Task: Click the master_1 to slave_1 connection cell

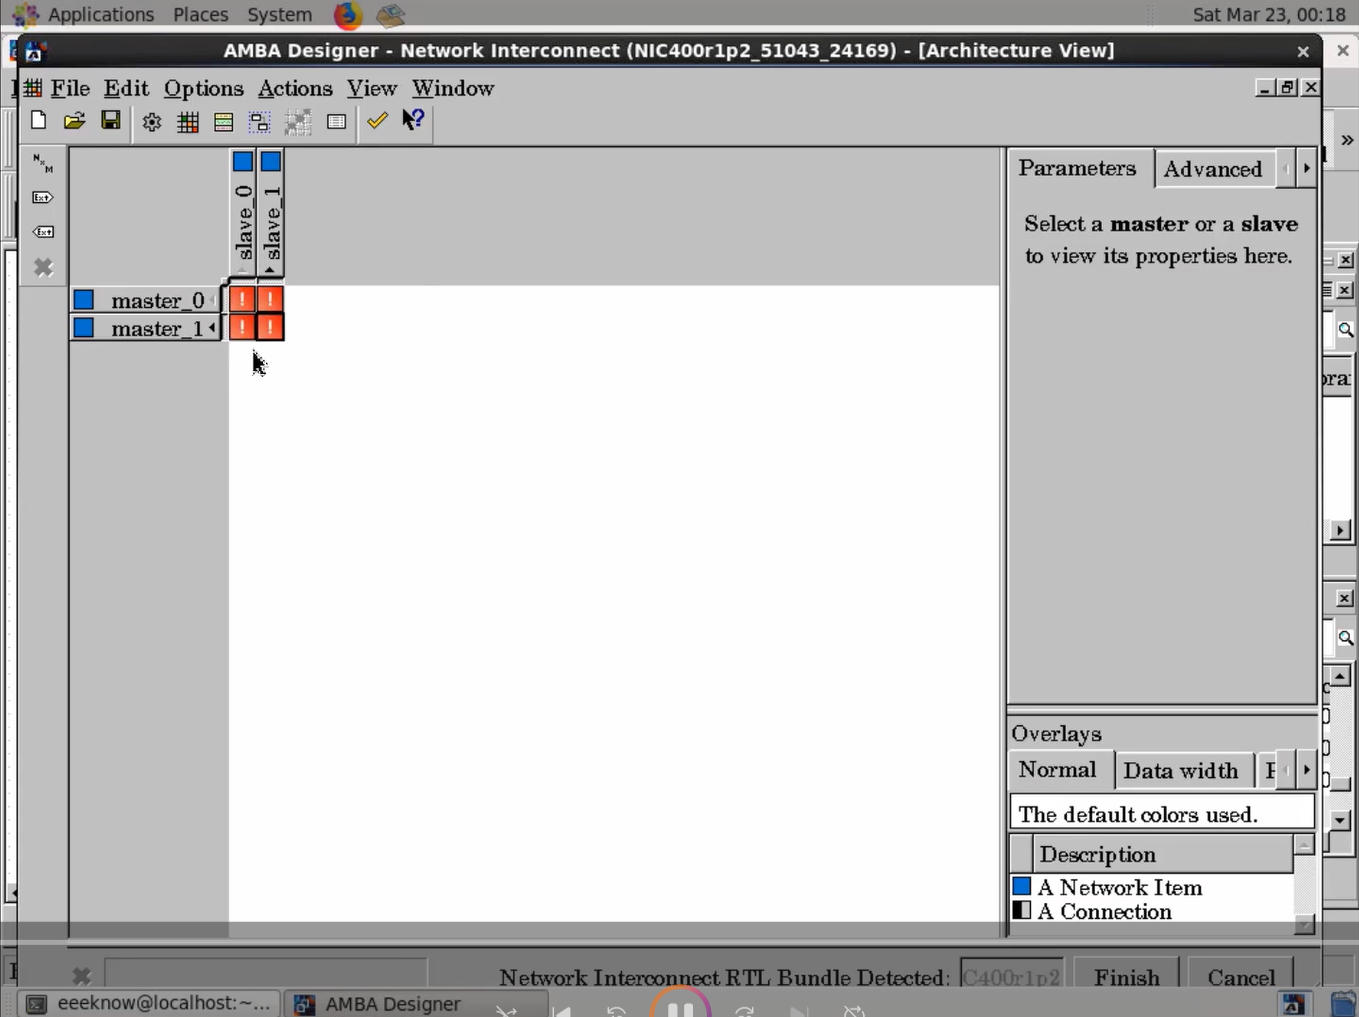Action: (x=270, y=327)
